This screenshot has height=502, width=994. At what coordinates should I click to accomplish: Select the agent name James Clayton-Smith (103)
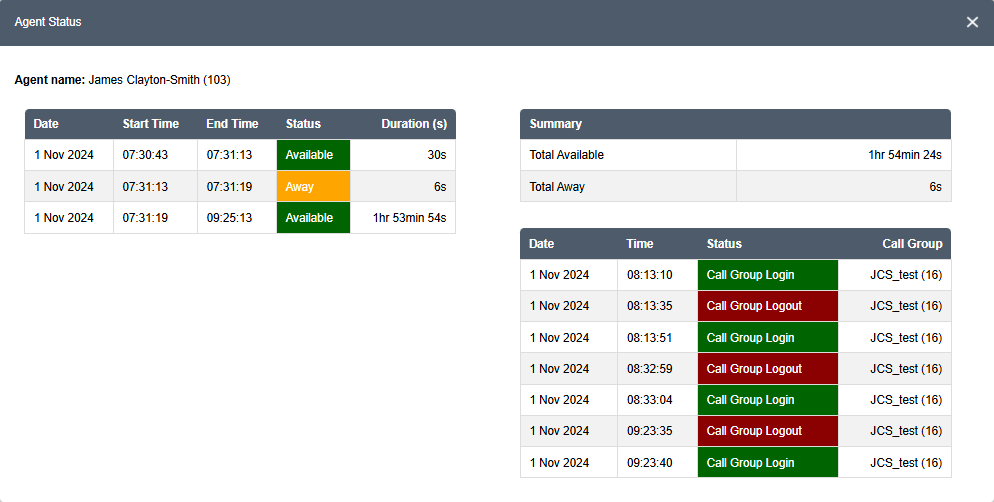point(159,80)
